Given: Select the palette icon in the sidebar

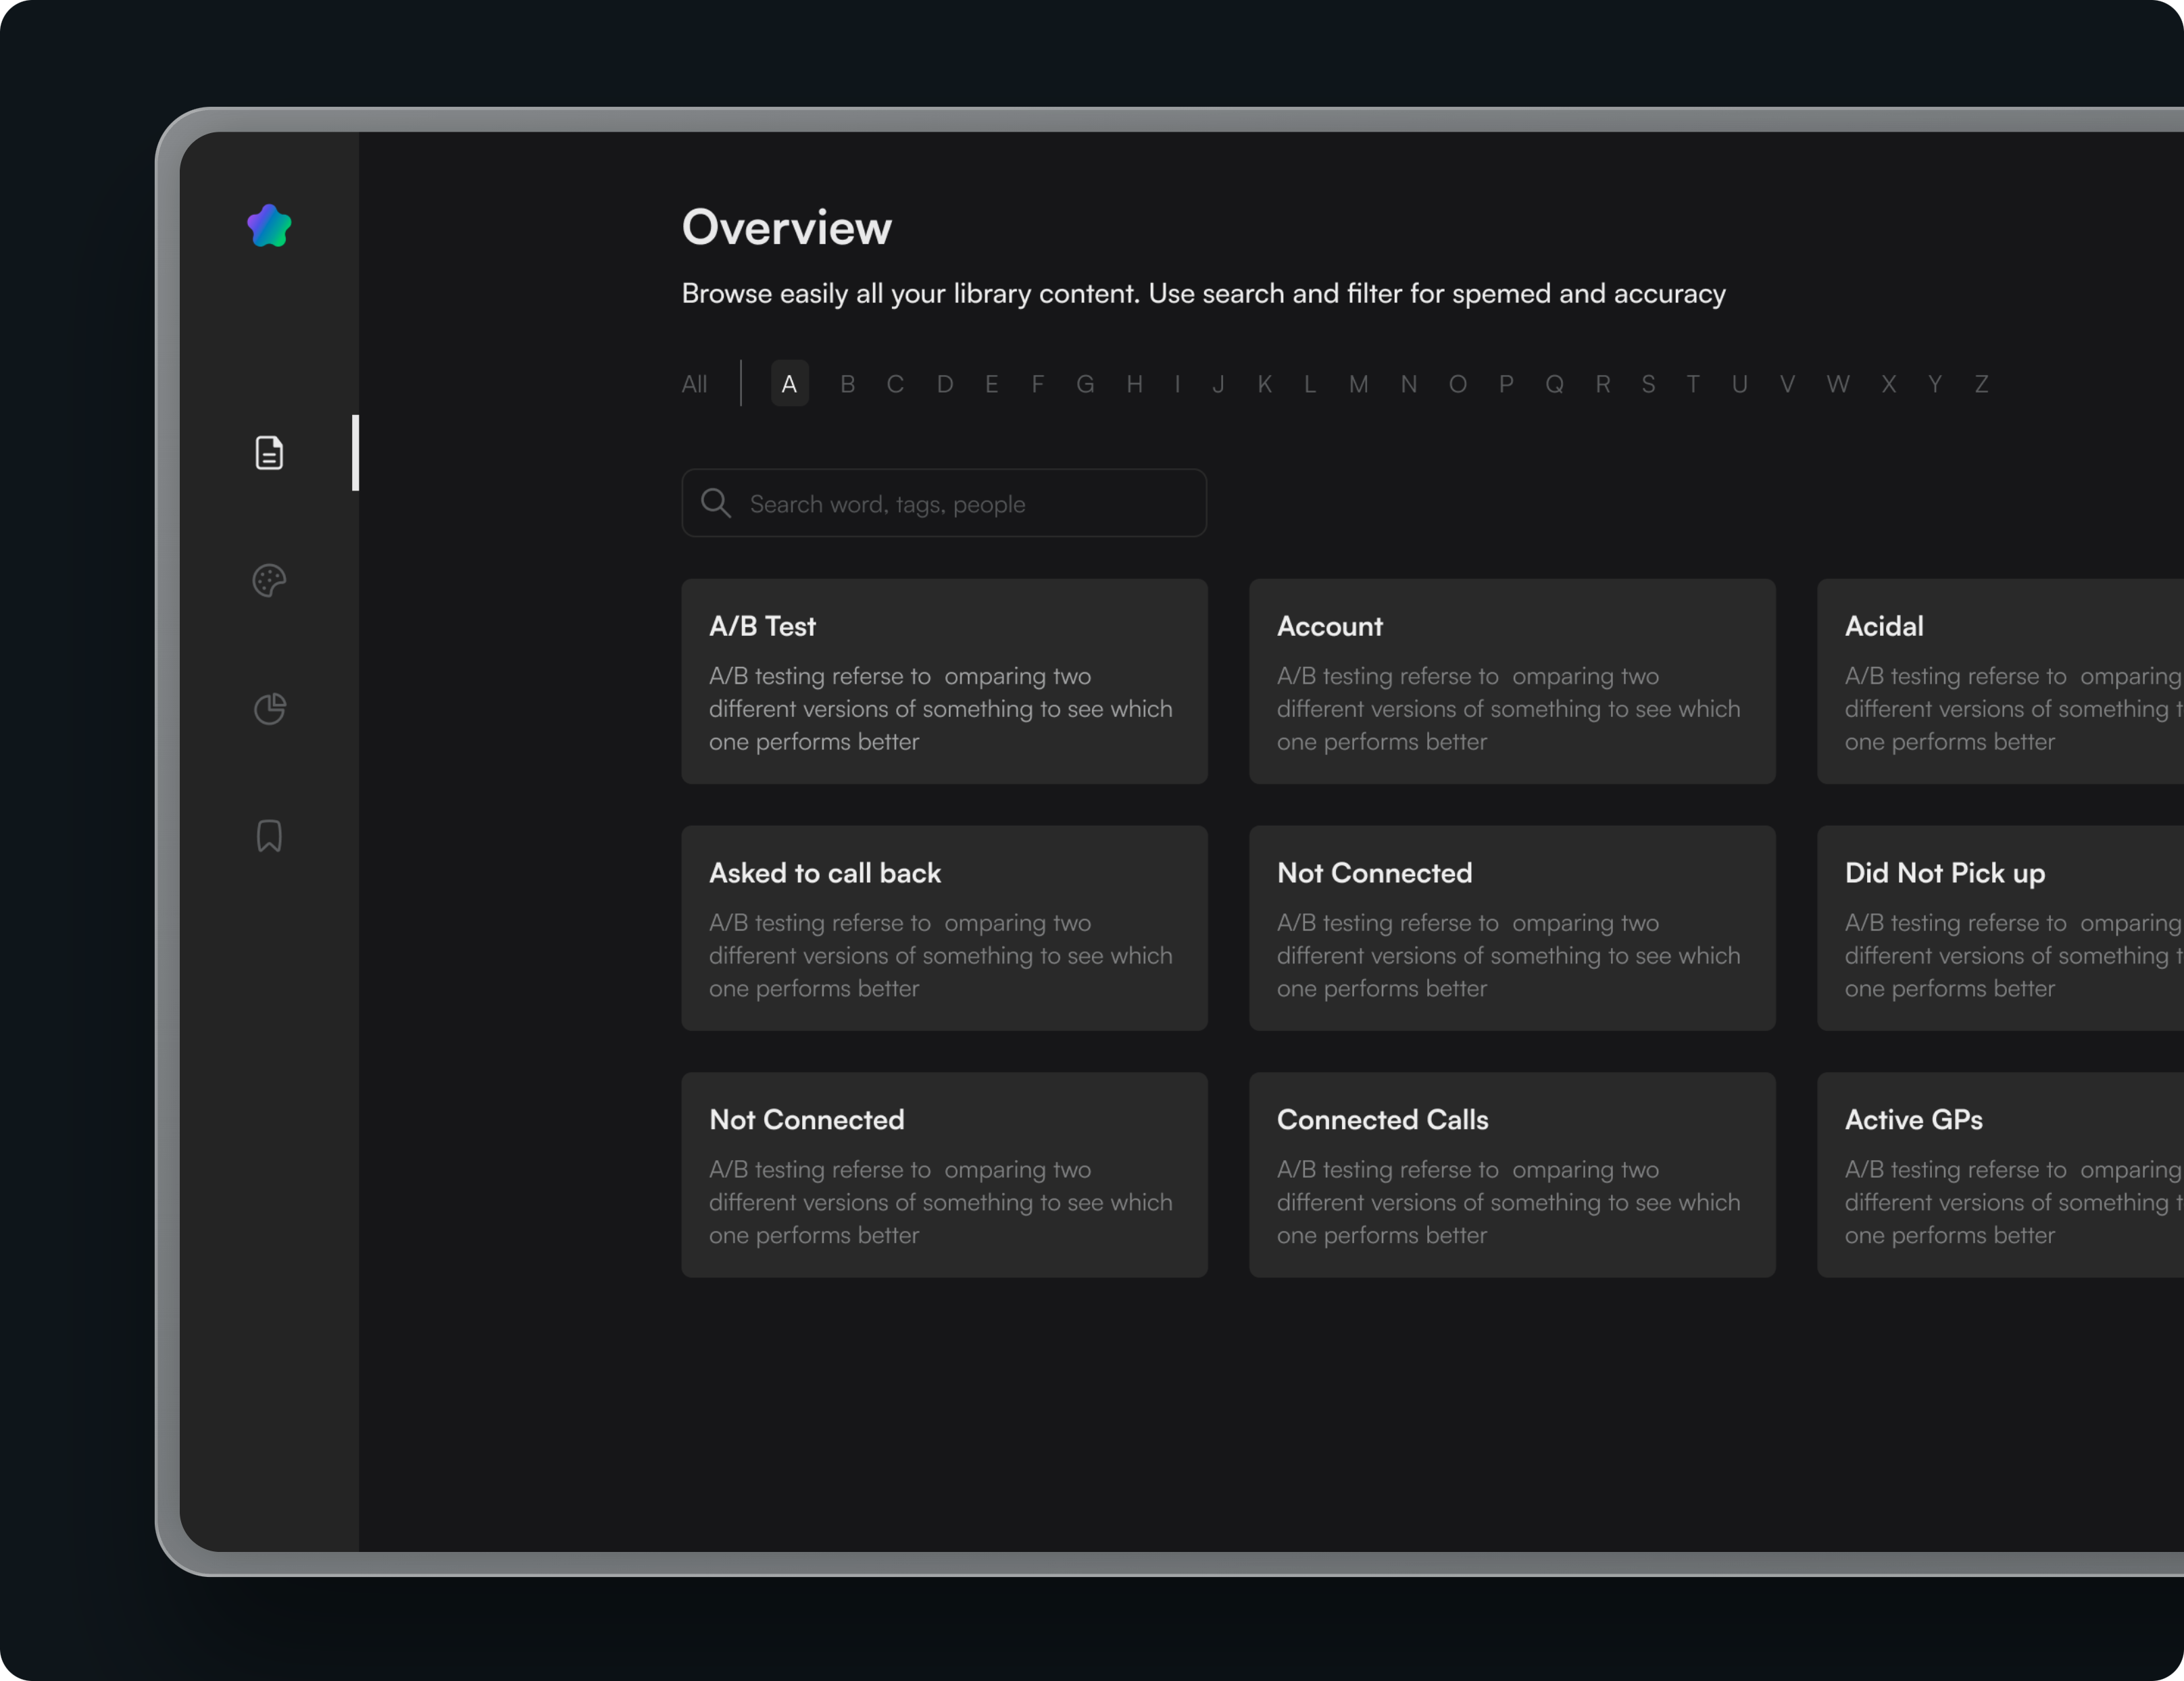Looking at the screenshot, I should point(269,581).
